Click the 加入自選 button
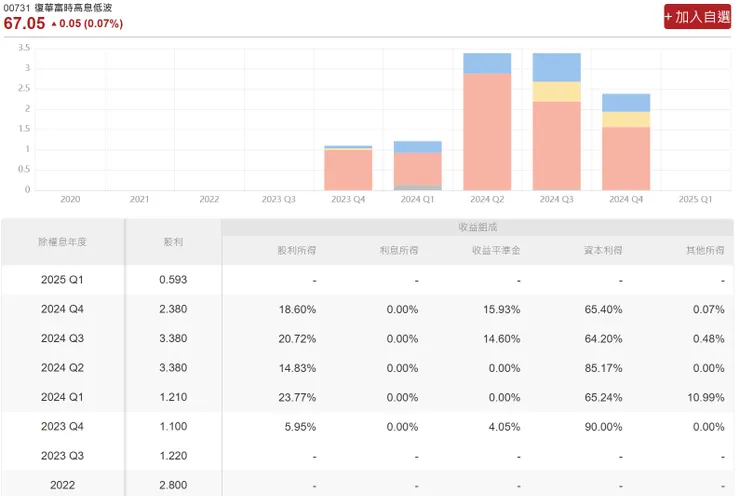 697,17
